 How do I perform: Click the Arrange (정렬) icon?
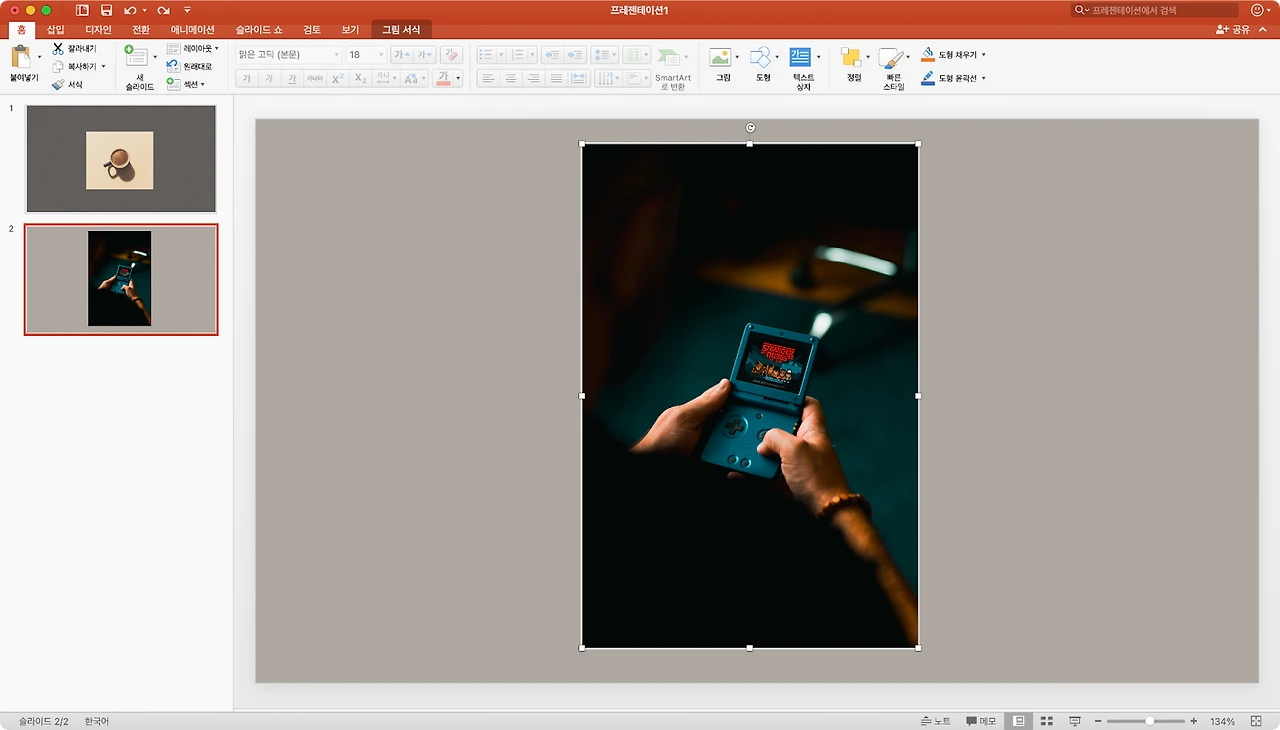pos(851,58)
